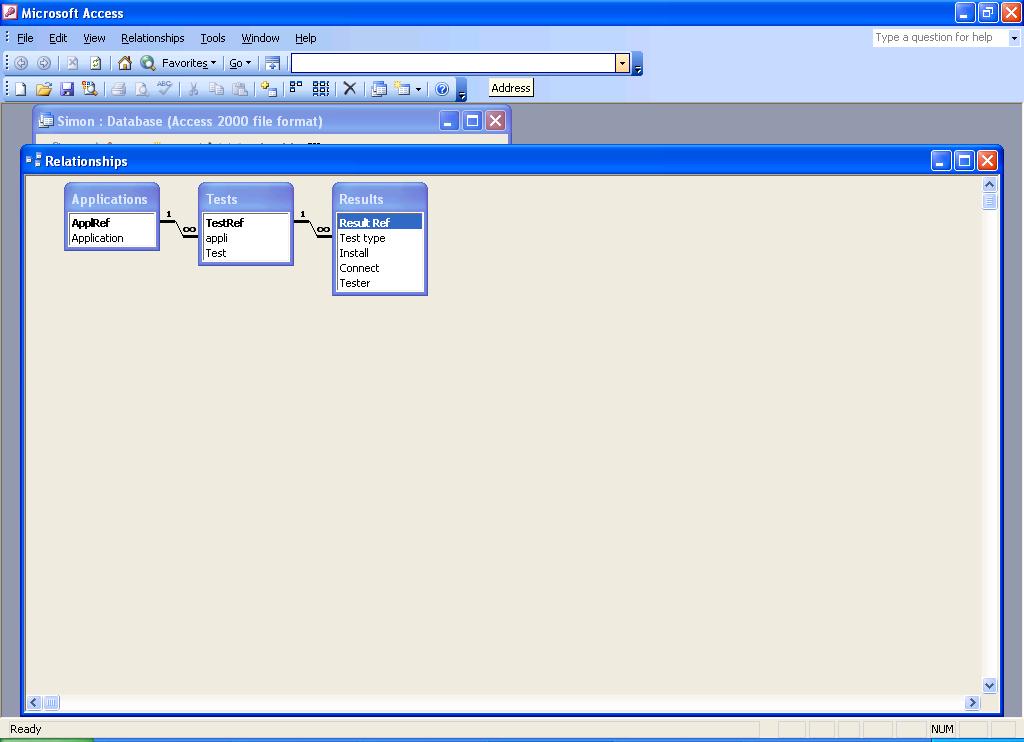The width and height of the screenshot is (1024, 742).
Task: Click the vertical scrollbar down arrow
Action: click(989, 686)
